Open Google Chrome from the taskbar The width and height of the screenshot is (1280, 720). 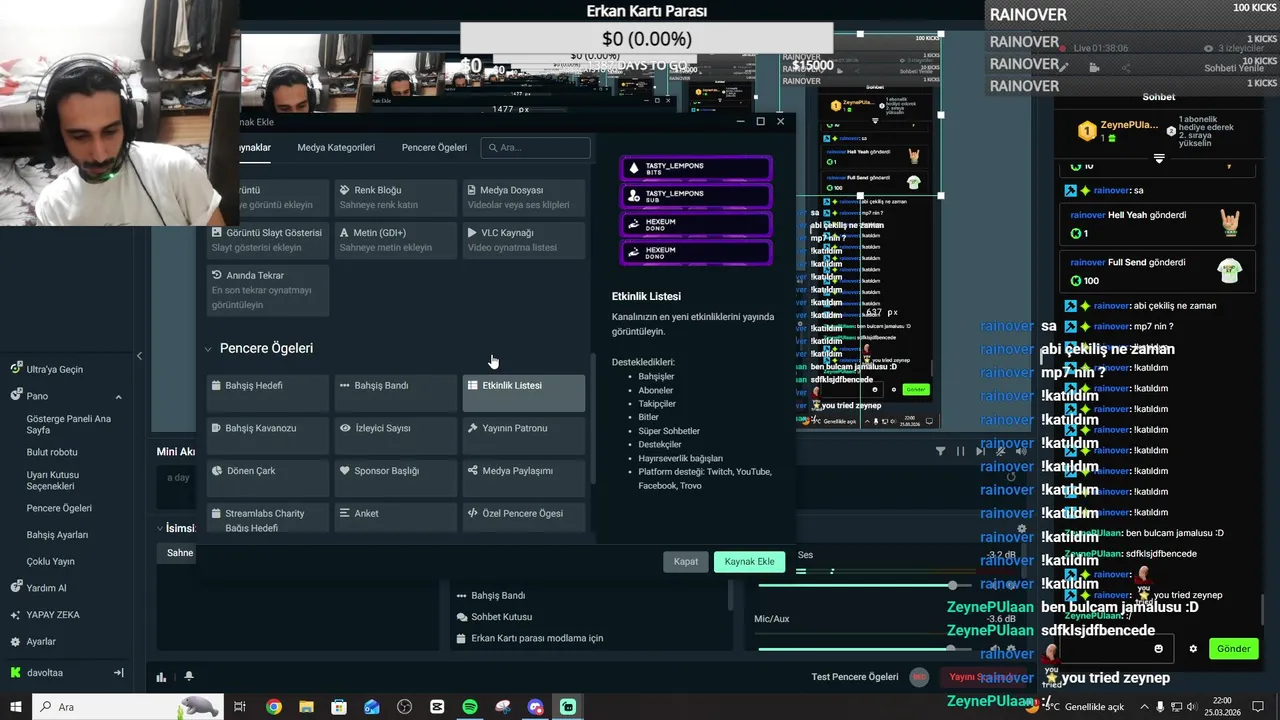(273, 707)
